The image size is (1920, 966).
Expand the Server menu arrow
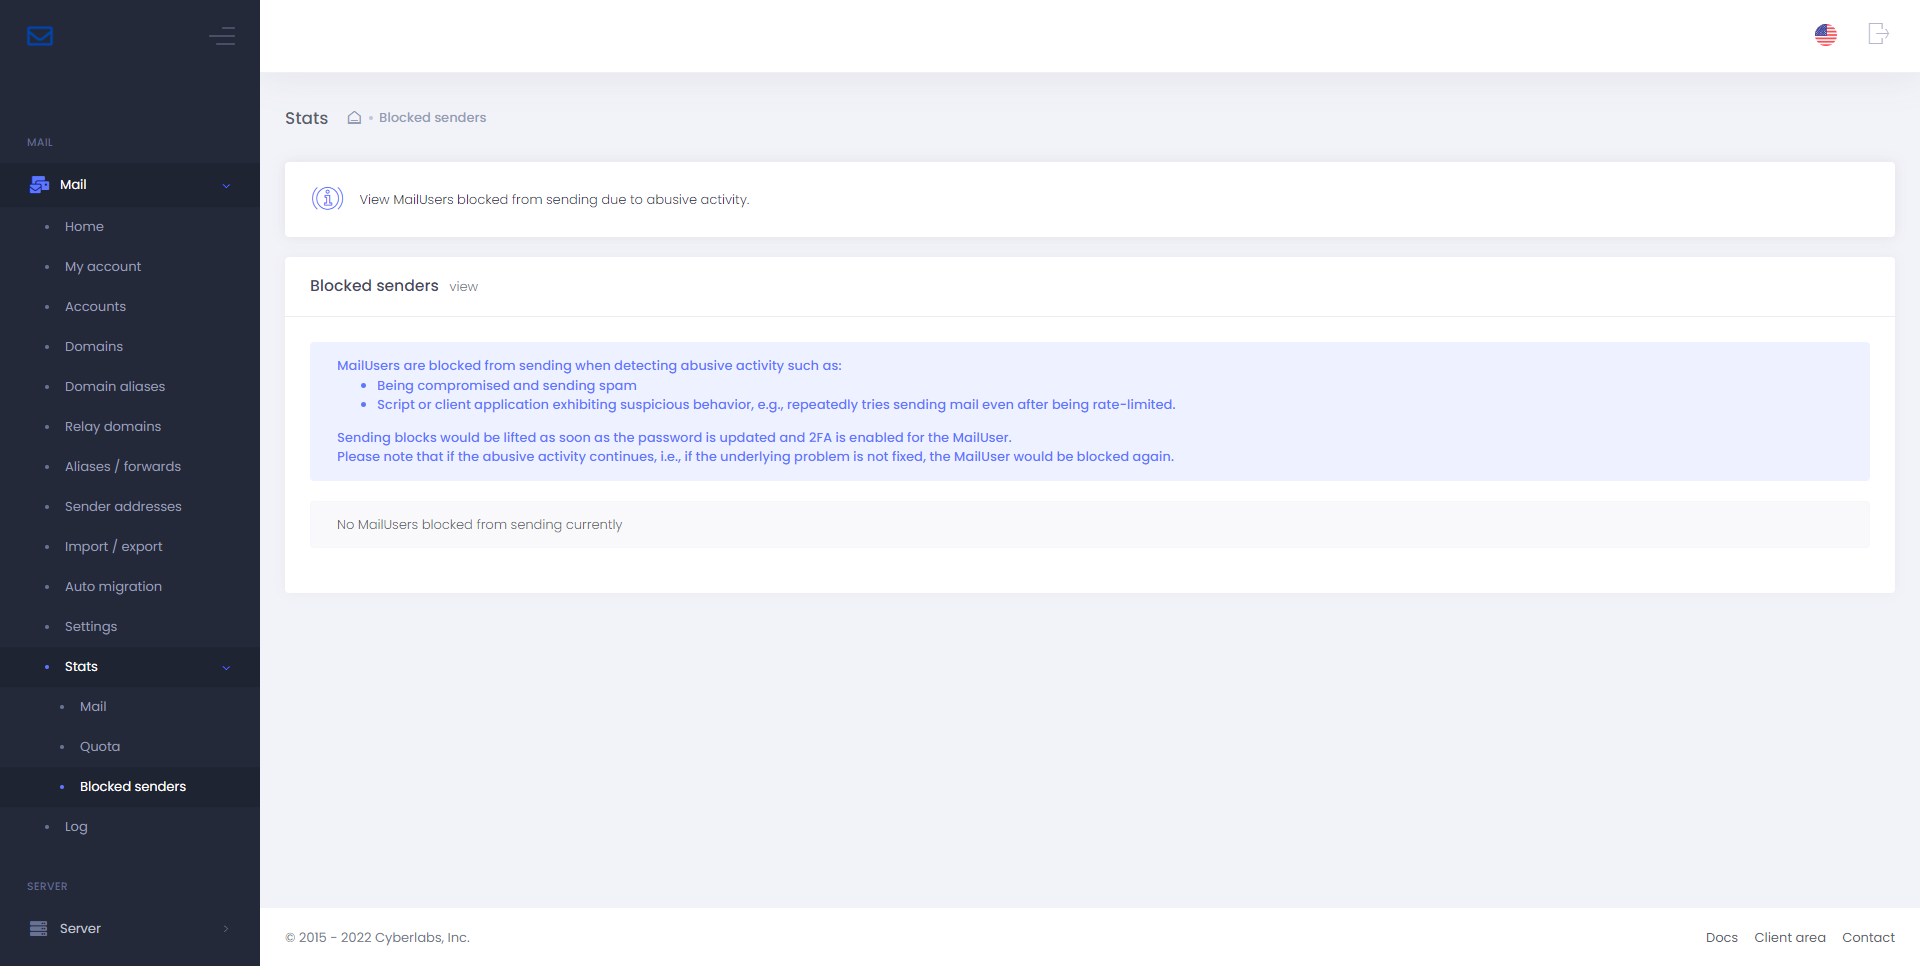[x=226, y=929]
